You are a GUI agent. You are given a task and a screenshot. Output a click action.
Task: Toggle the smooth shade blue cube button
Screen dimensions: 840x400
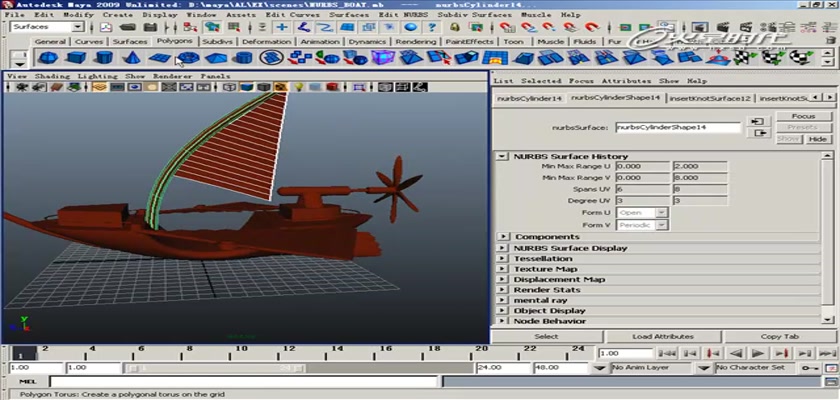[x=246, y=87]
